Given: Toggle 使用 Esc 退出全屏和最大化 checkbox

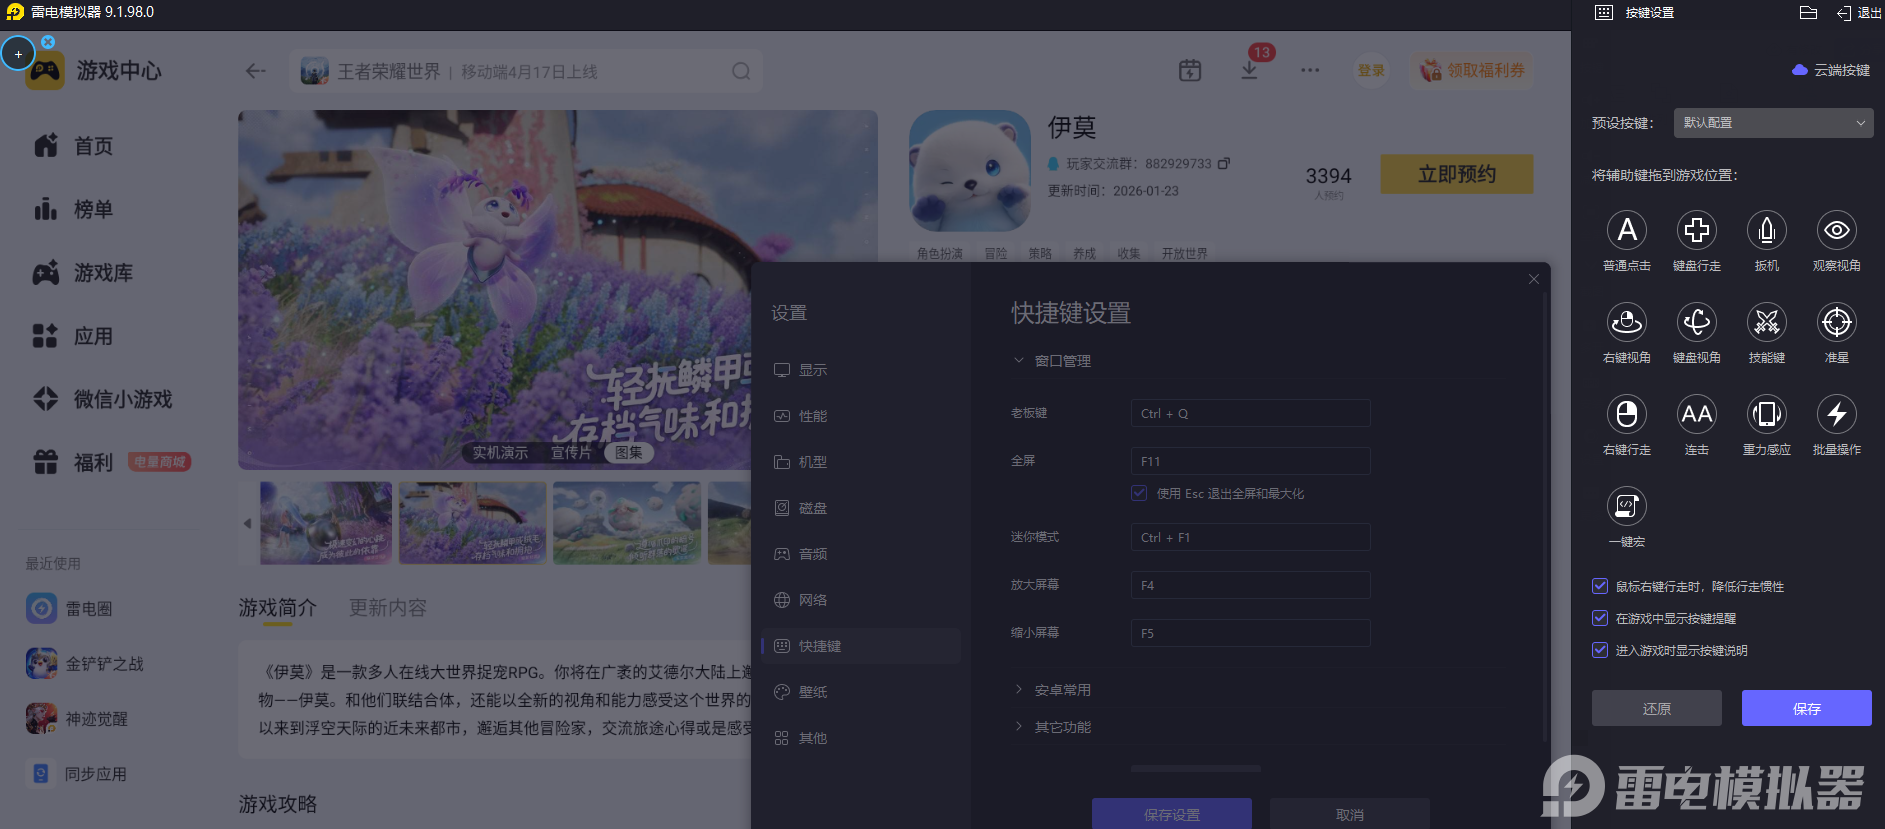Looking at the screenshot, I should pyautogui.click(x=1139, y=493).
